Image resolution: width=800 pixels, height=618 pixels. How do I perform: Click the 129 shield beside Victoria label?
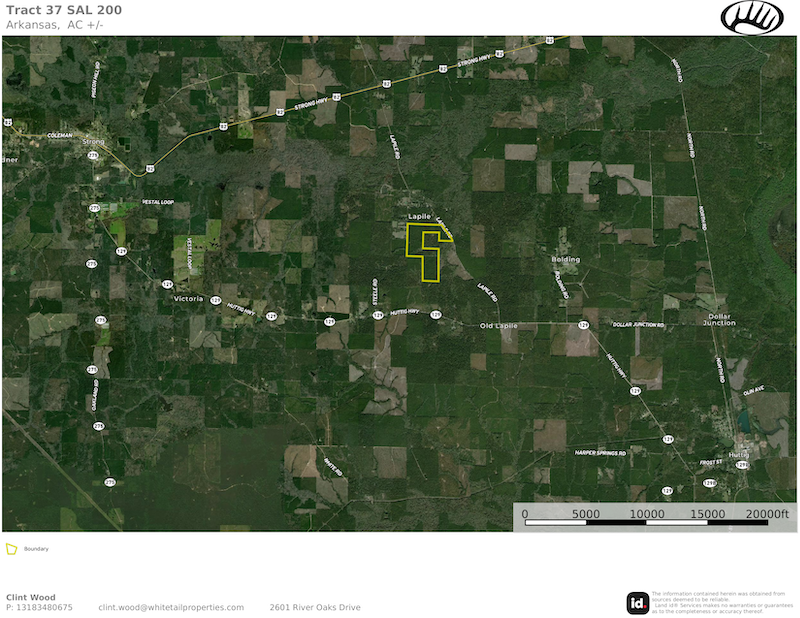tap(215, 299)
